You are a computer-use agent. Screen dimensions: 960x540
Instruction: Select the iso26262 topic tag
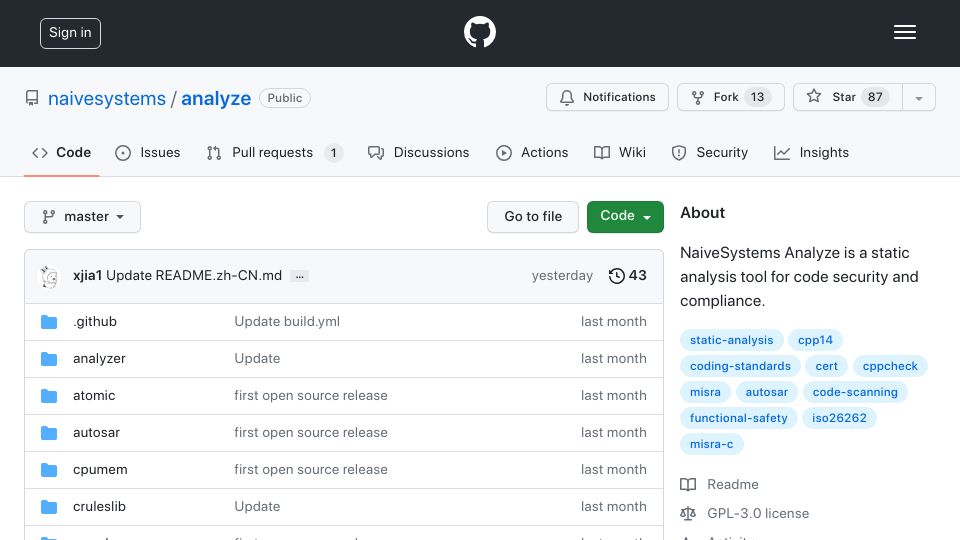pyautogui.click(x=839, y=418)
